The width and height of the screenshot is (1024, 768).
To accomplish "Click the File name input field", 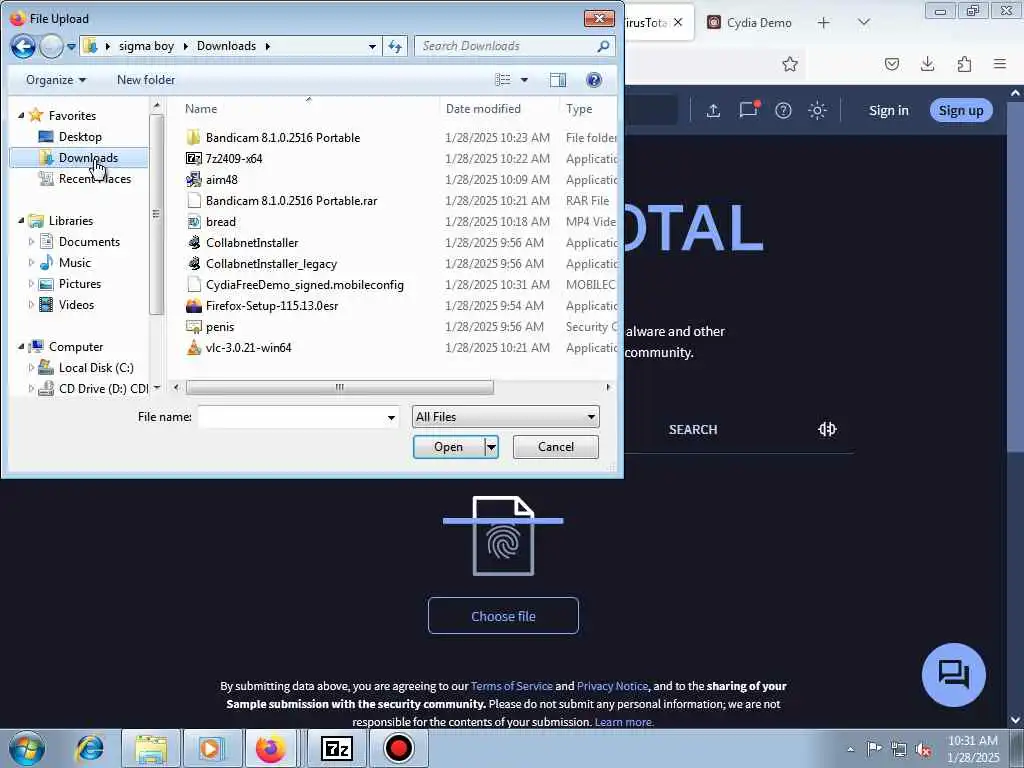I will coord(291,417).
